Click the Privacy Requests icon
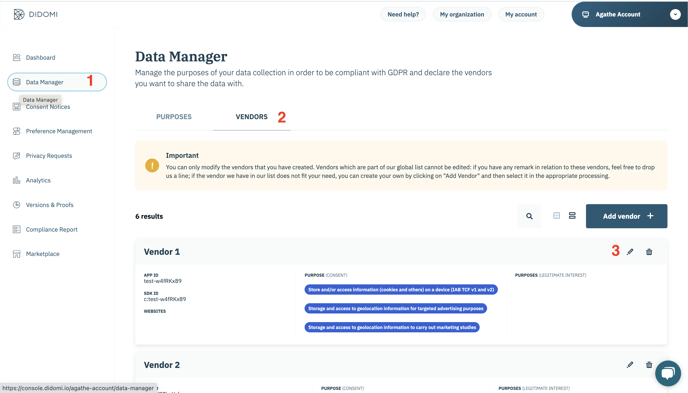 click(17, 156)
